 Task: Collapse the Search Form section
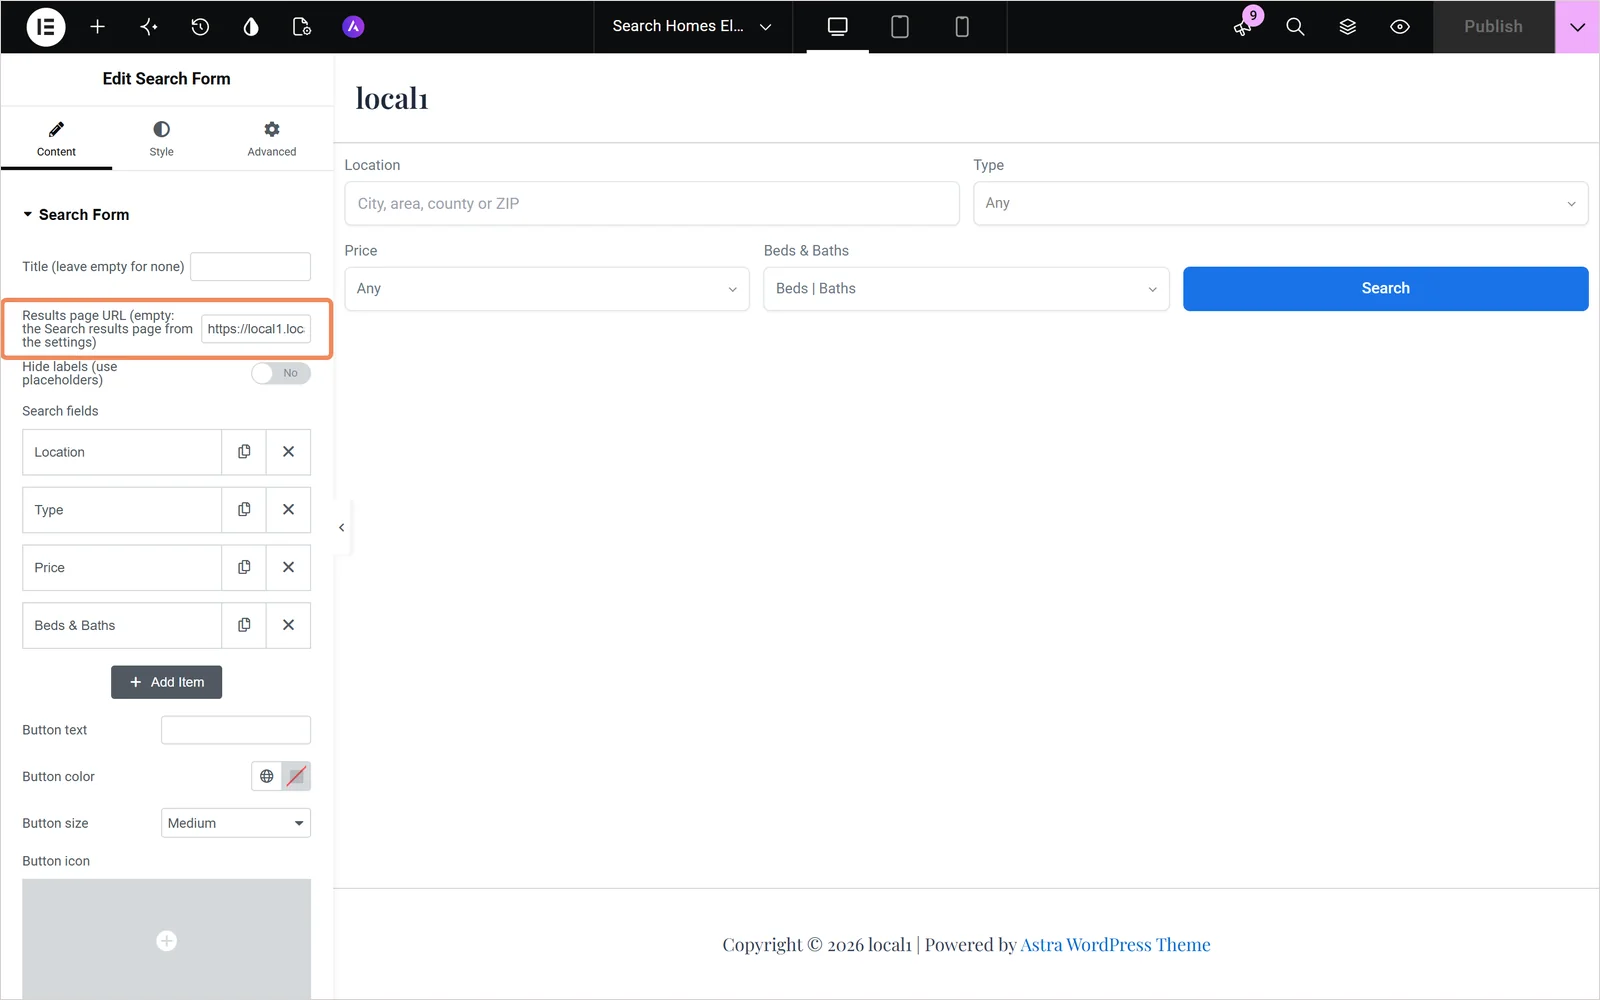click(76, 215)
